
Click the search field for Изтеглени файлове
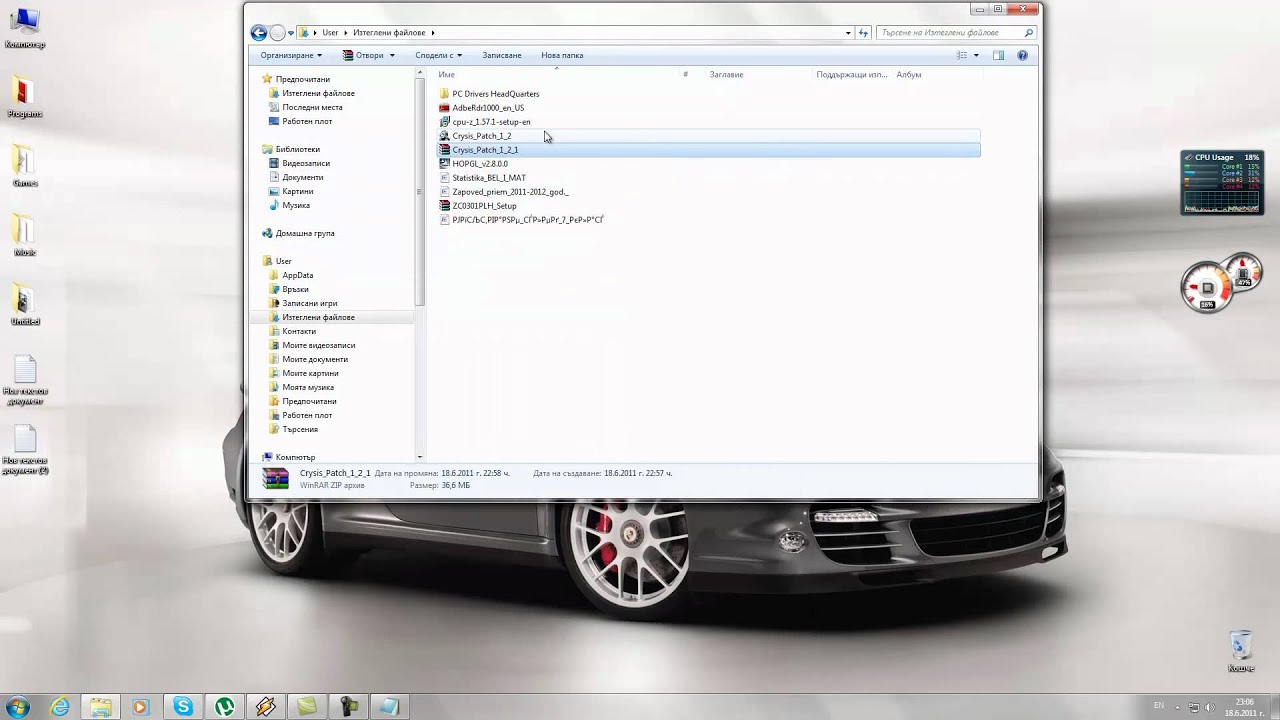[950, 33]
